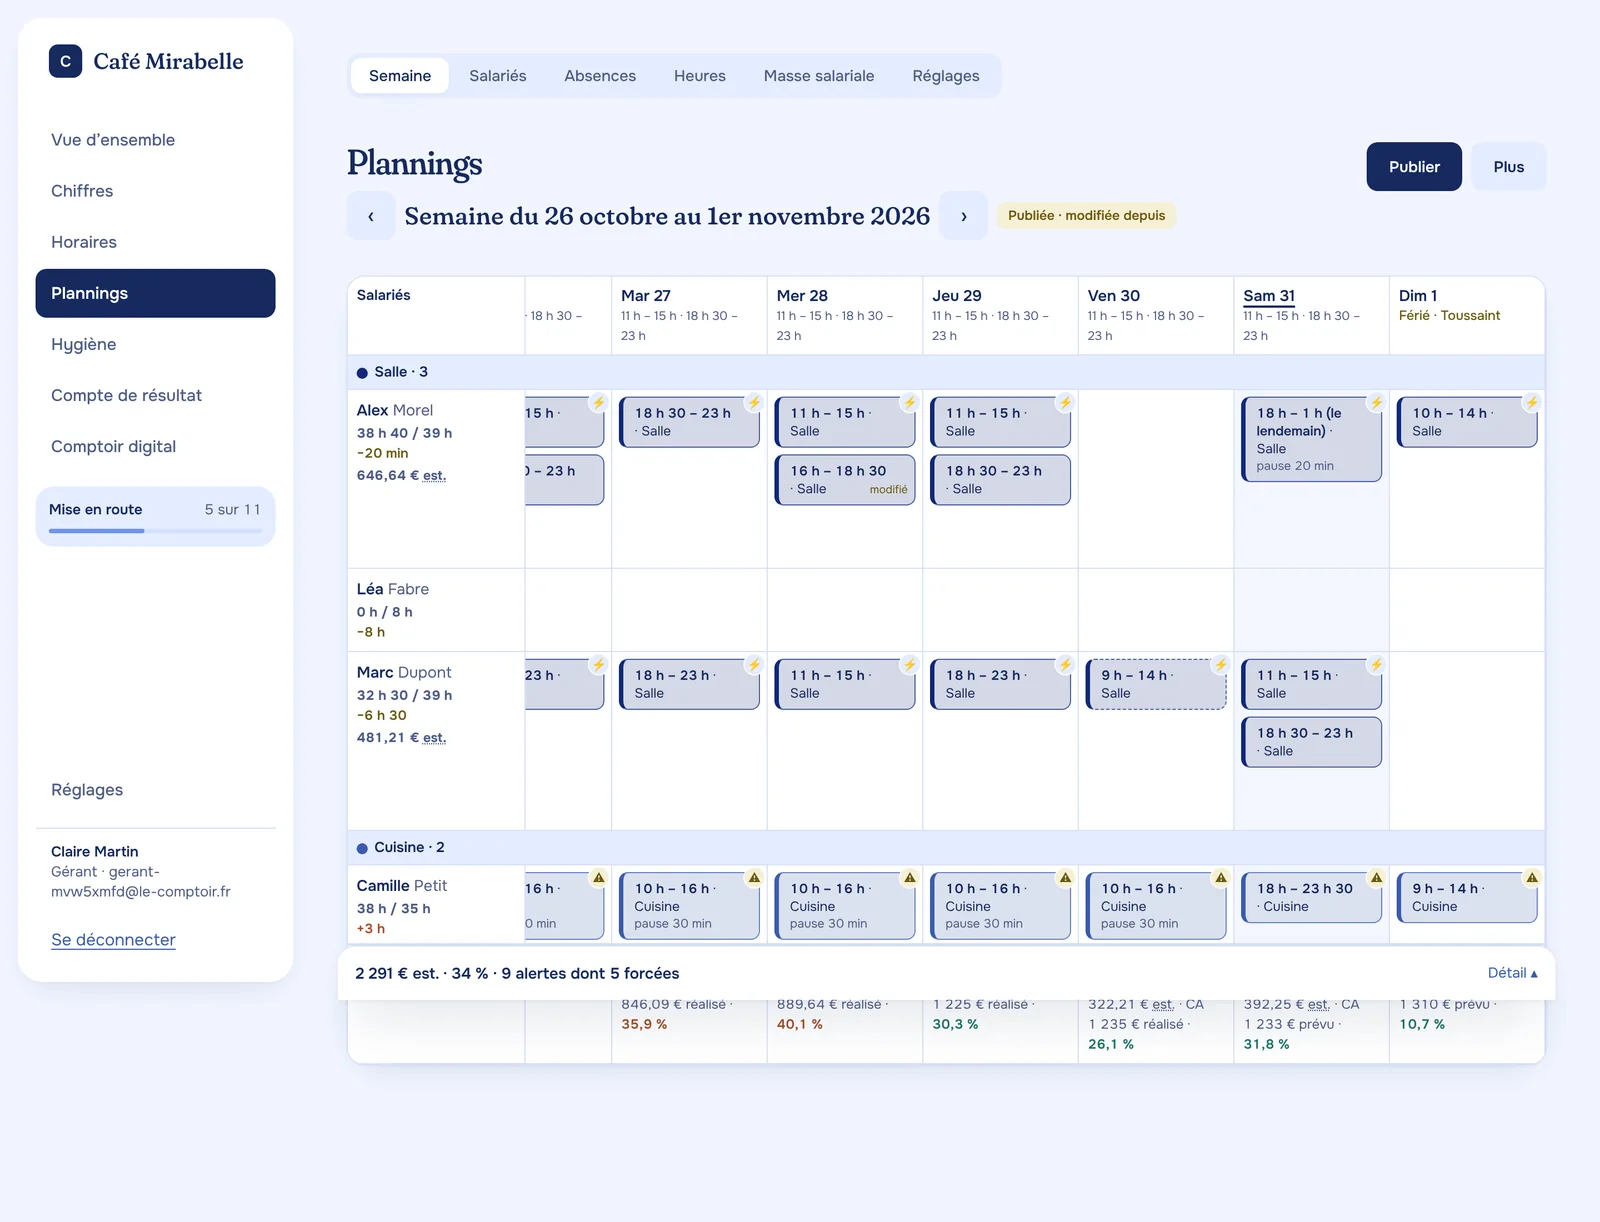Click Marc Dupont's 481,21 € est. value

pyautogui.click(x=401, y=737)
